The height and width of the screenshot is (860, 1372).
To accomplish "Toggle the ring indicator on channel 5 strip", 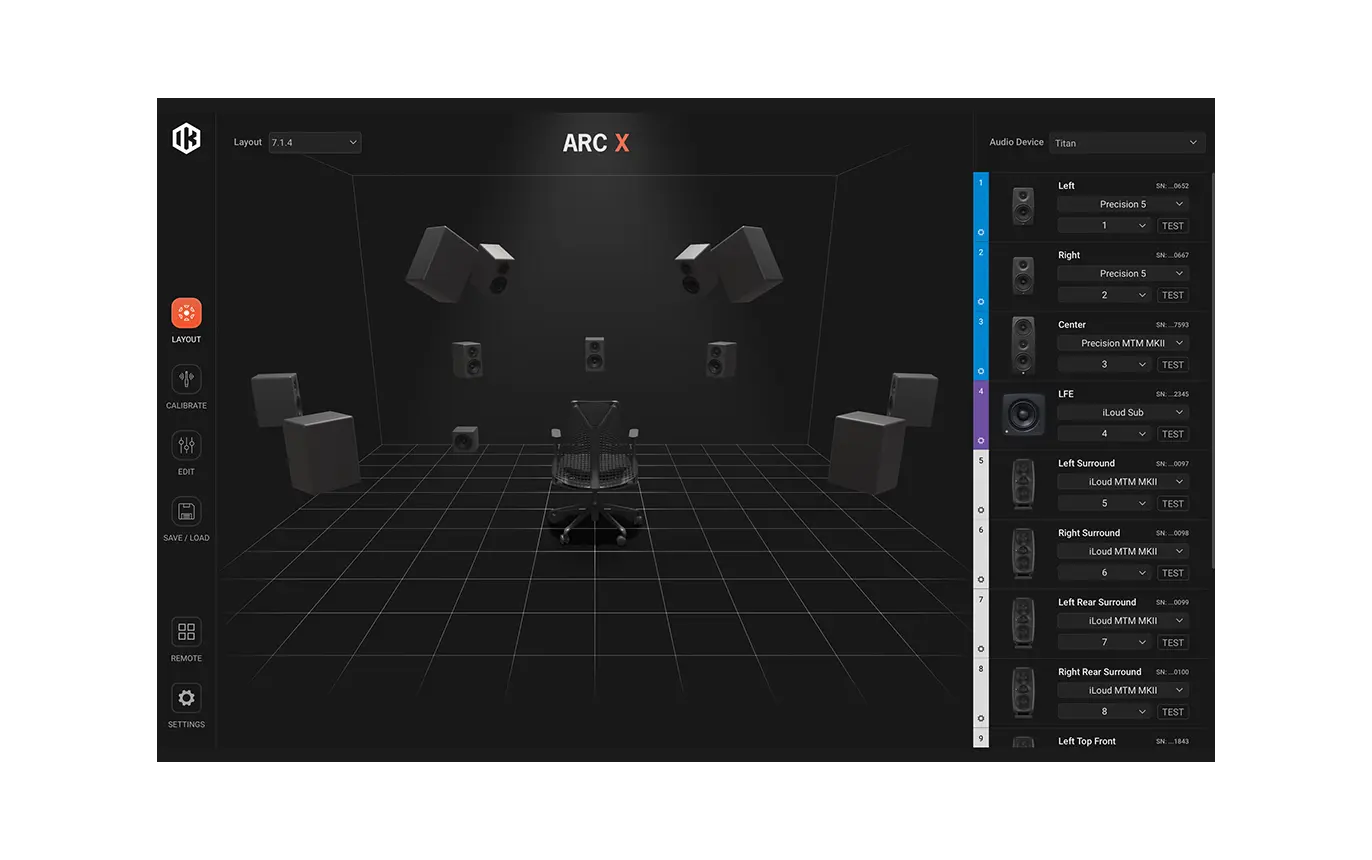I will point(981,509).
